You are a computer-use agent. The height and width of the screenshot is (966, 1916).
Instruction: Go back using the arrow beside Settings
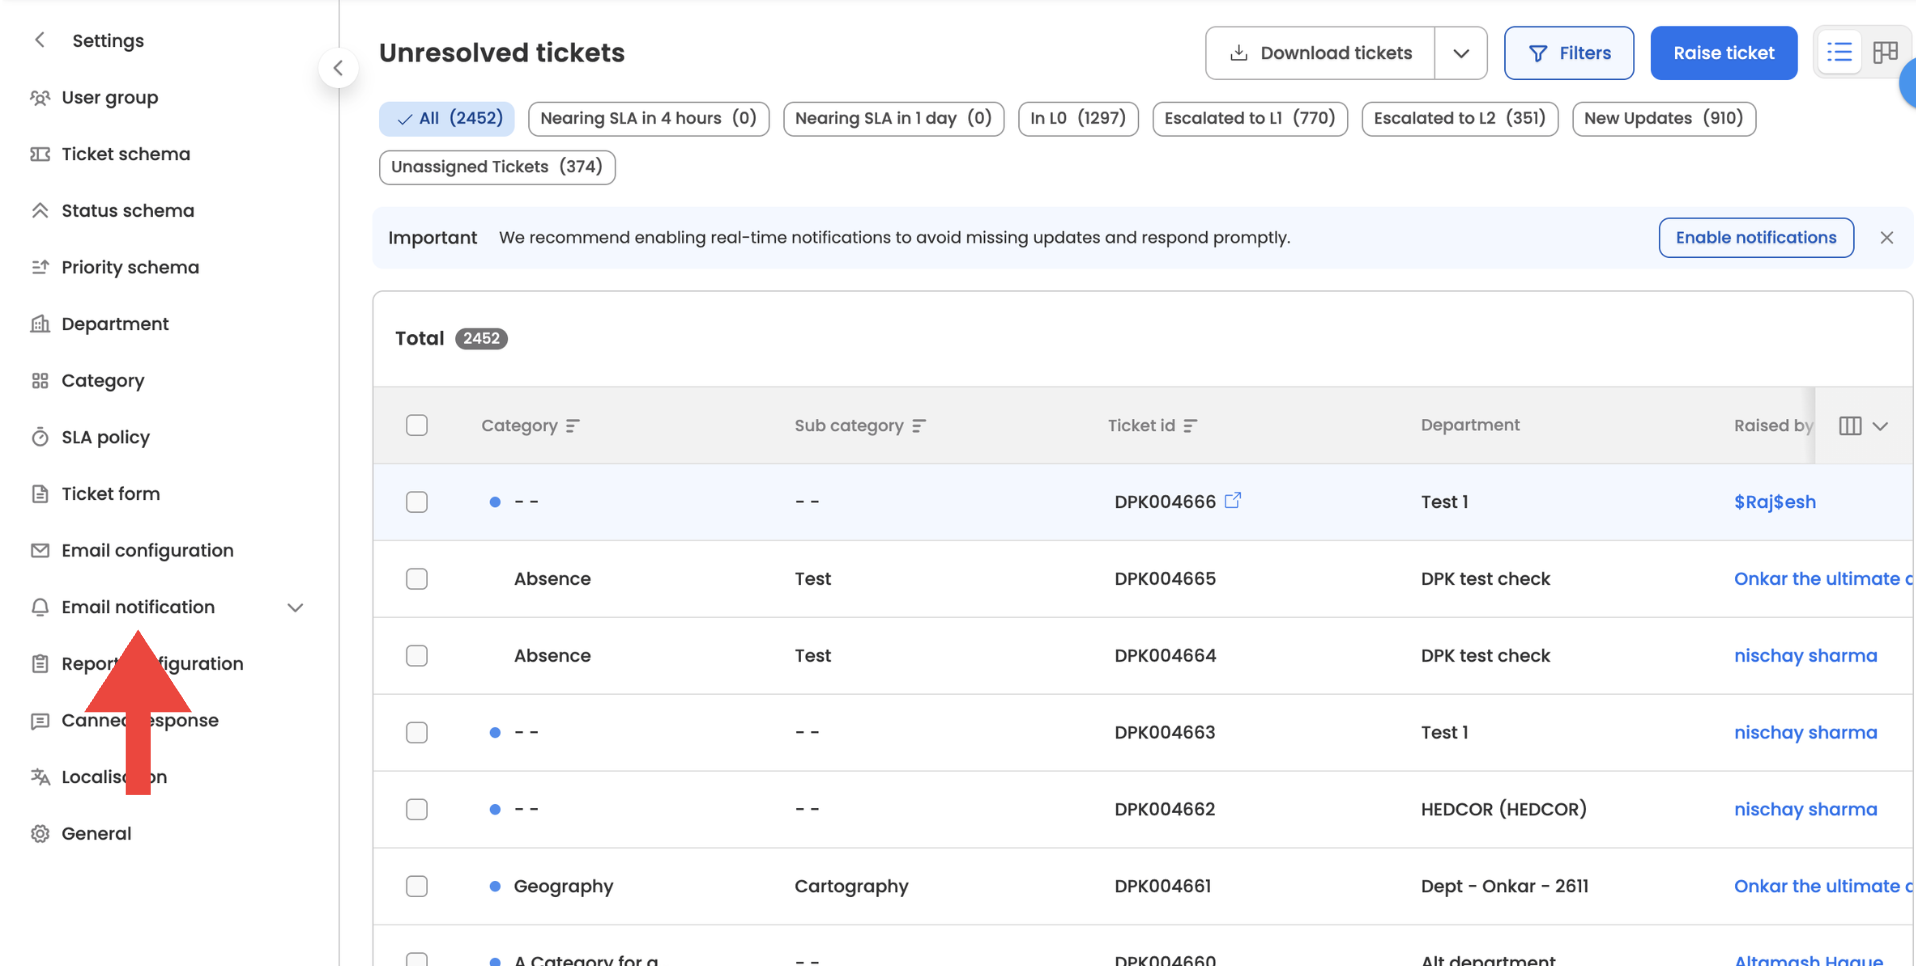click(40, 40)
